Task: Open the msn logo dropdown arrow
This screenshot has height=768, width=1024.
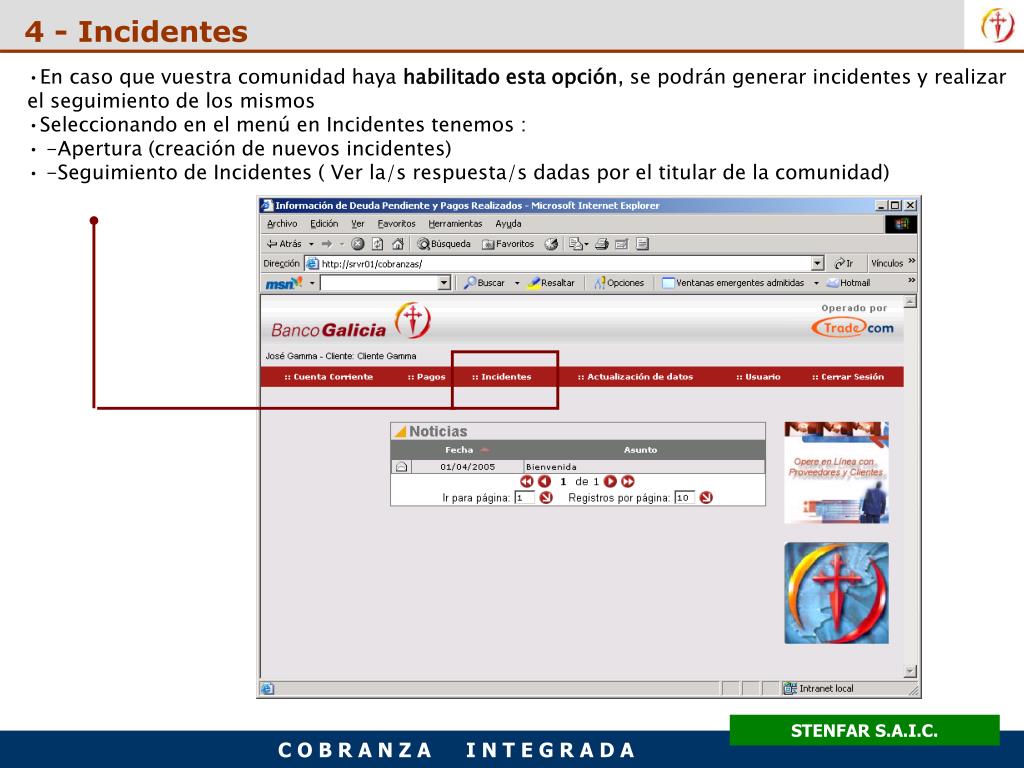Action: [312, 283]
